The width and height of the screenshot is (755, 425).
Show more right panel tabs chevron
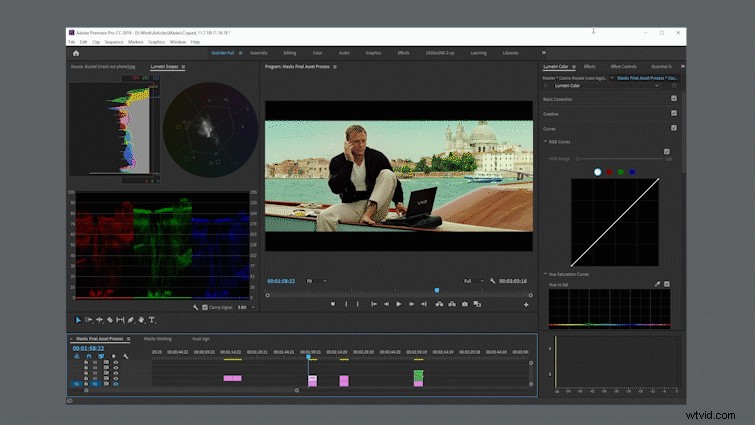(x=683, y=66)
